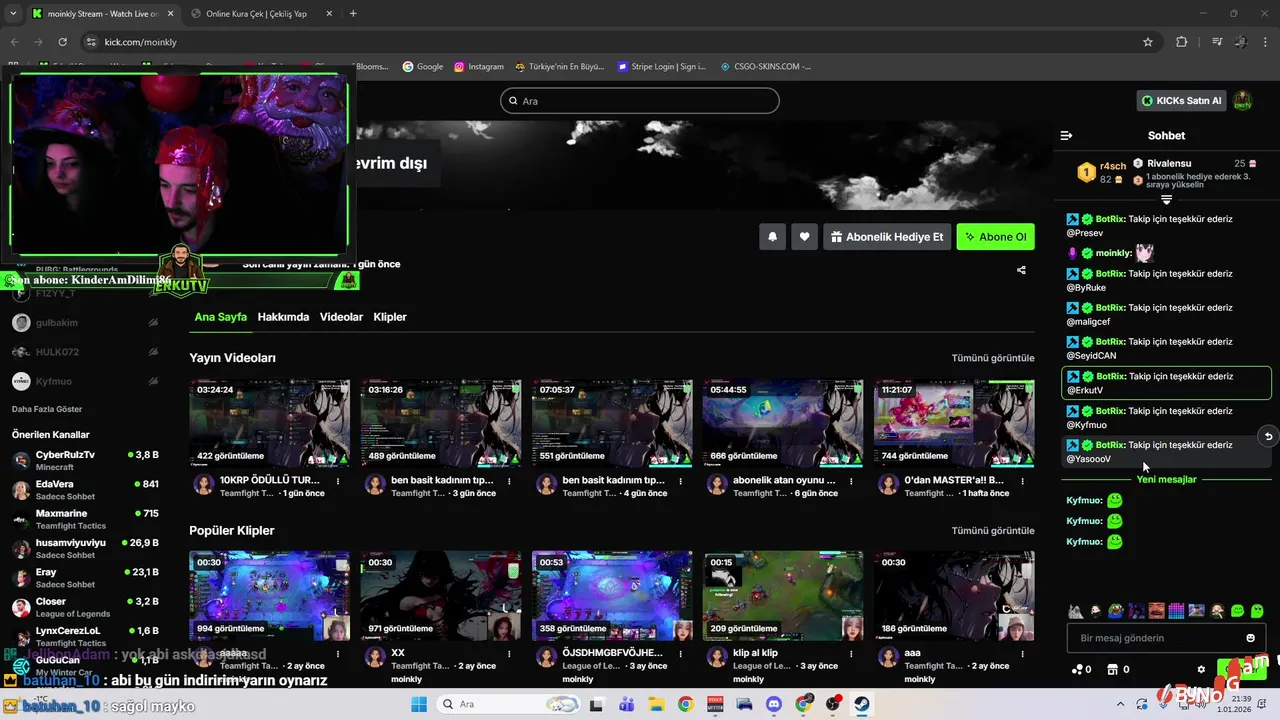
Task: Expand Daha Fazla Göster in sidebar
Action: pyautogui.click(x=47, y=409)
